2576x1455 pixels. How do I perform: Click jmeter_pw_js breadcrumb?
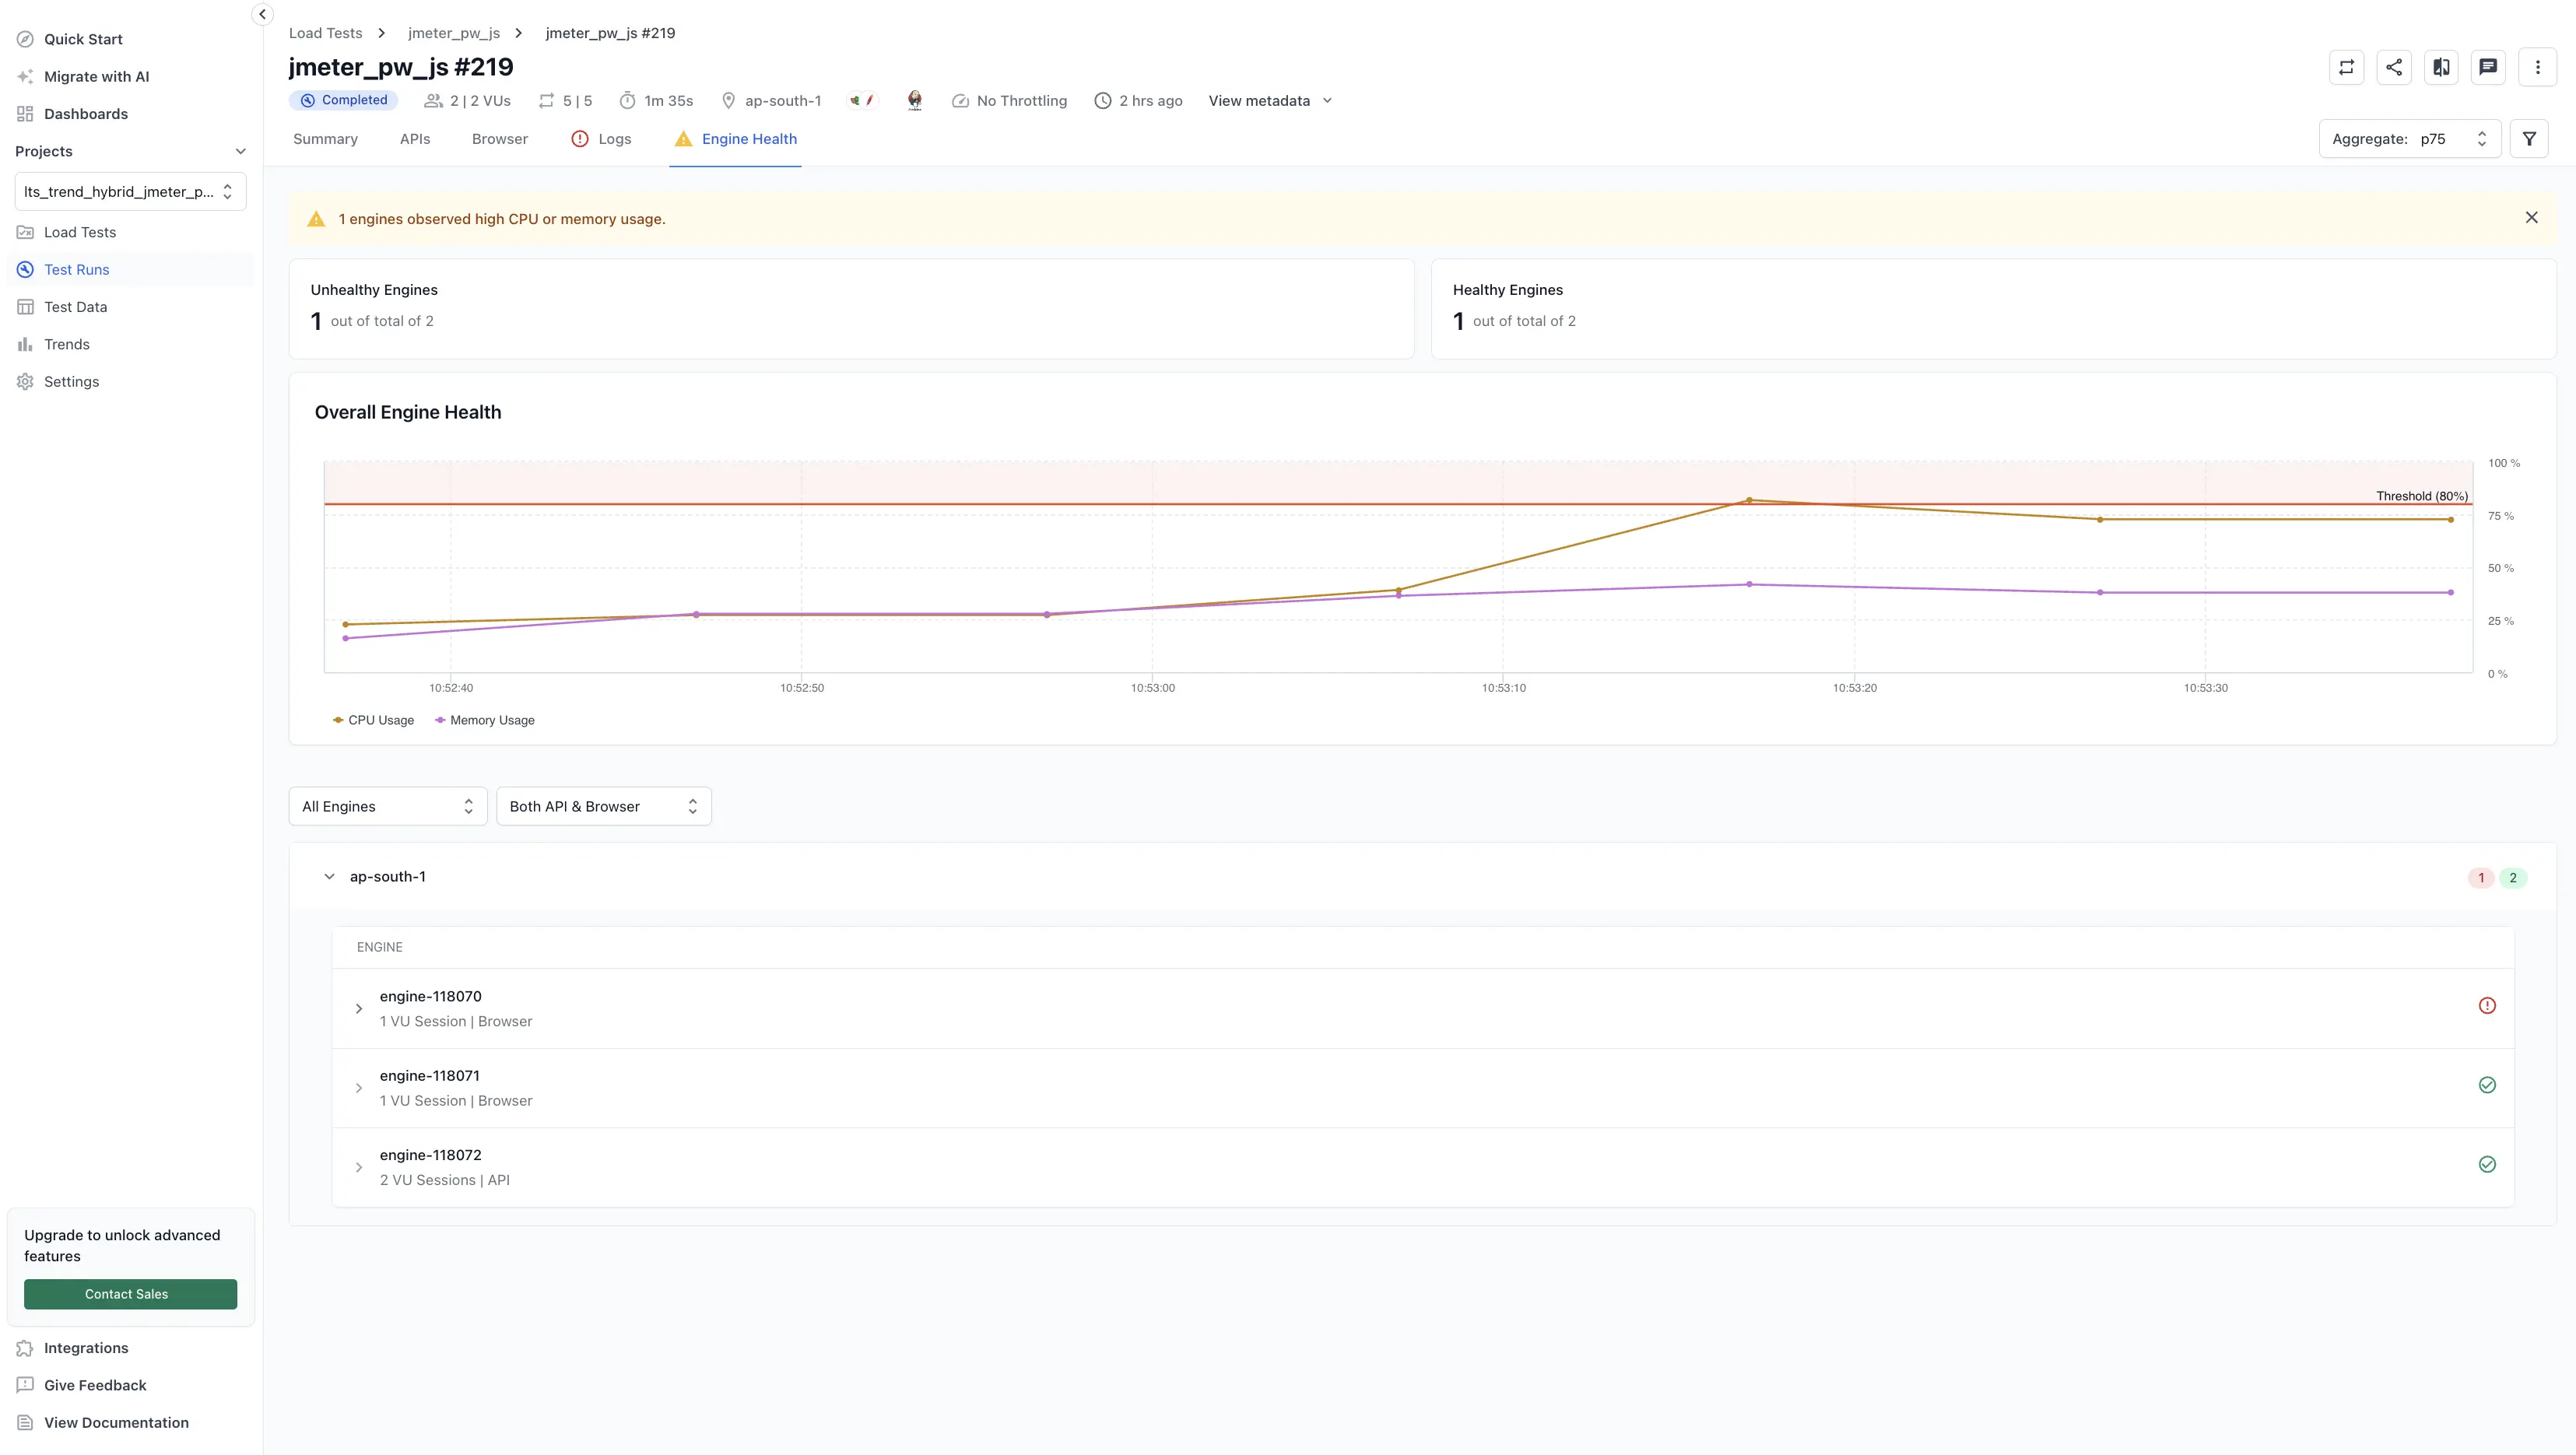[454, 33]
